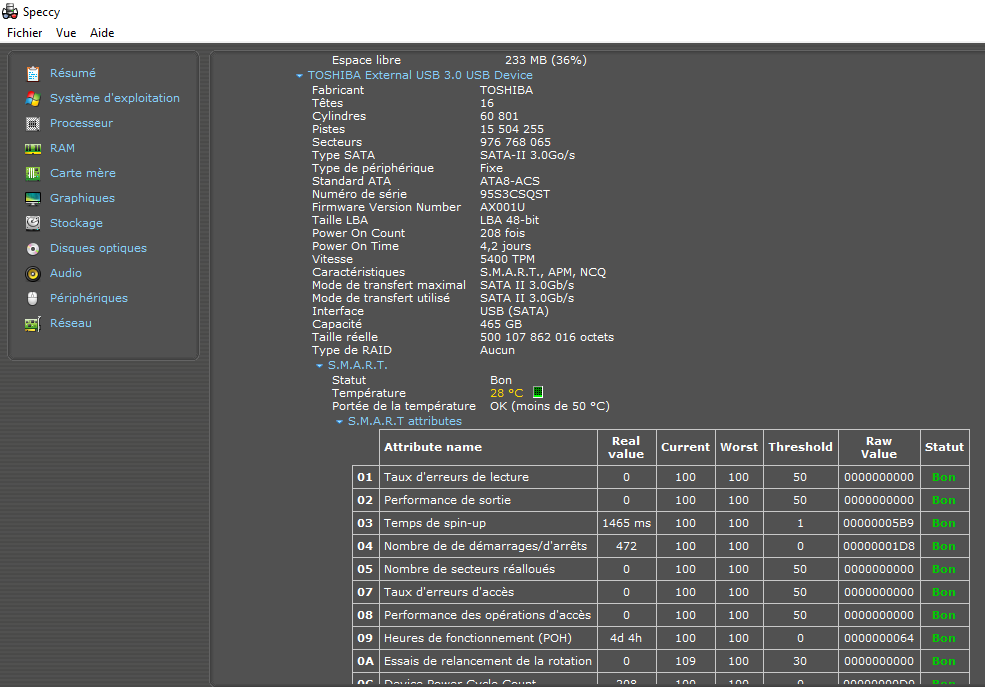Select 'Nombre de secteurs réalloués' row

(x=661, y=569)
